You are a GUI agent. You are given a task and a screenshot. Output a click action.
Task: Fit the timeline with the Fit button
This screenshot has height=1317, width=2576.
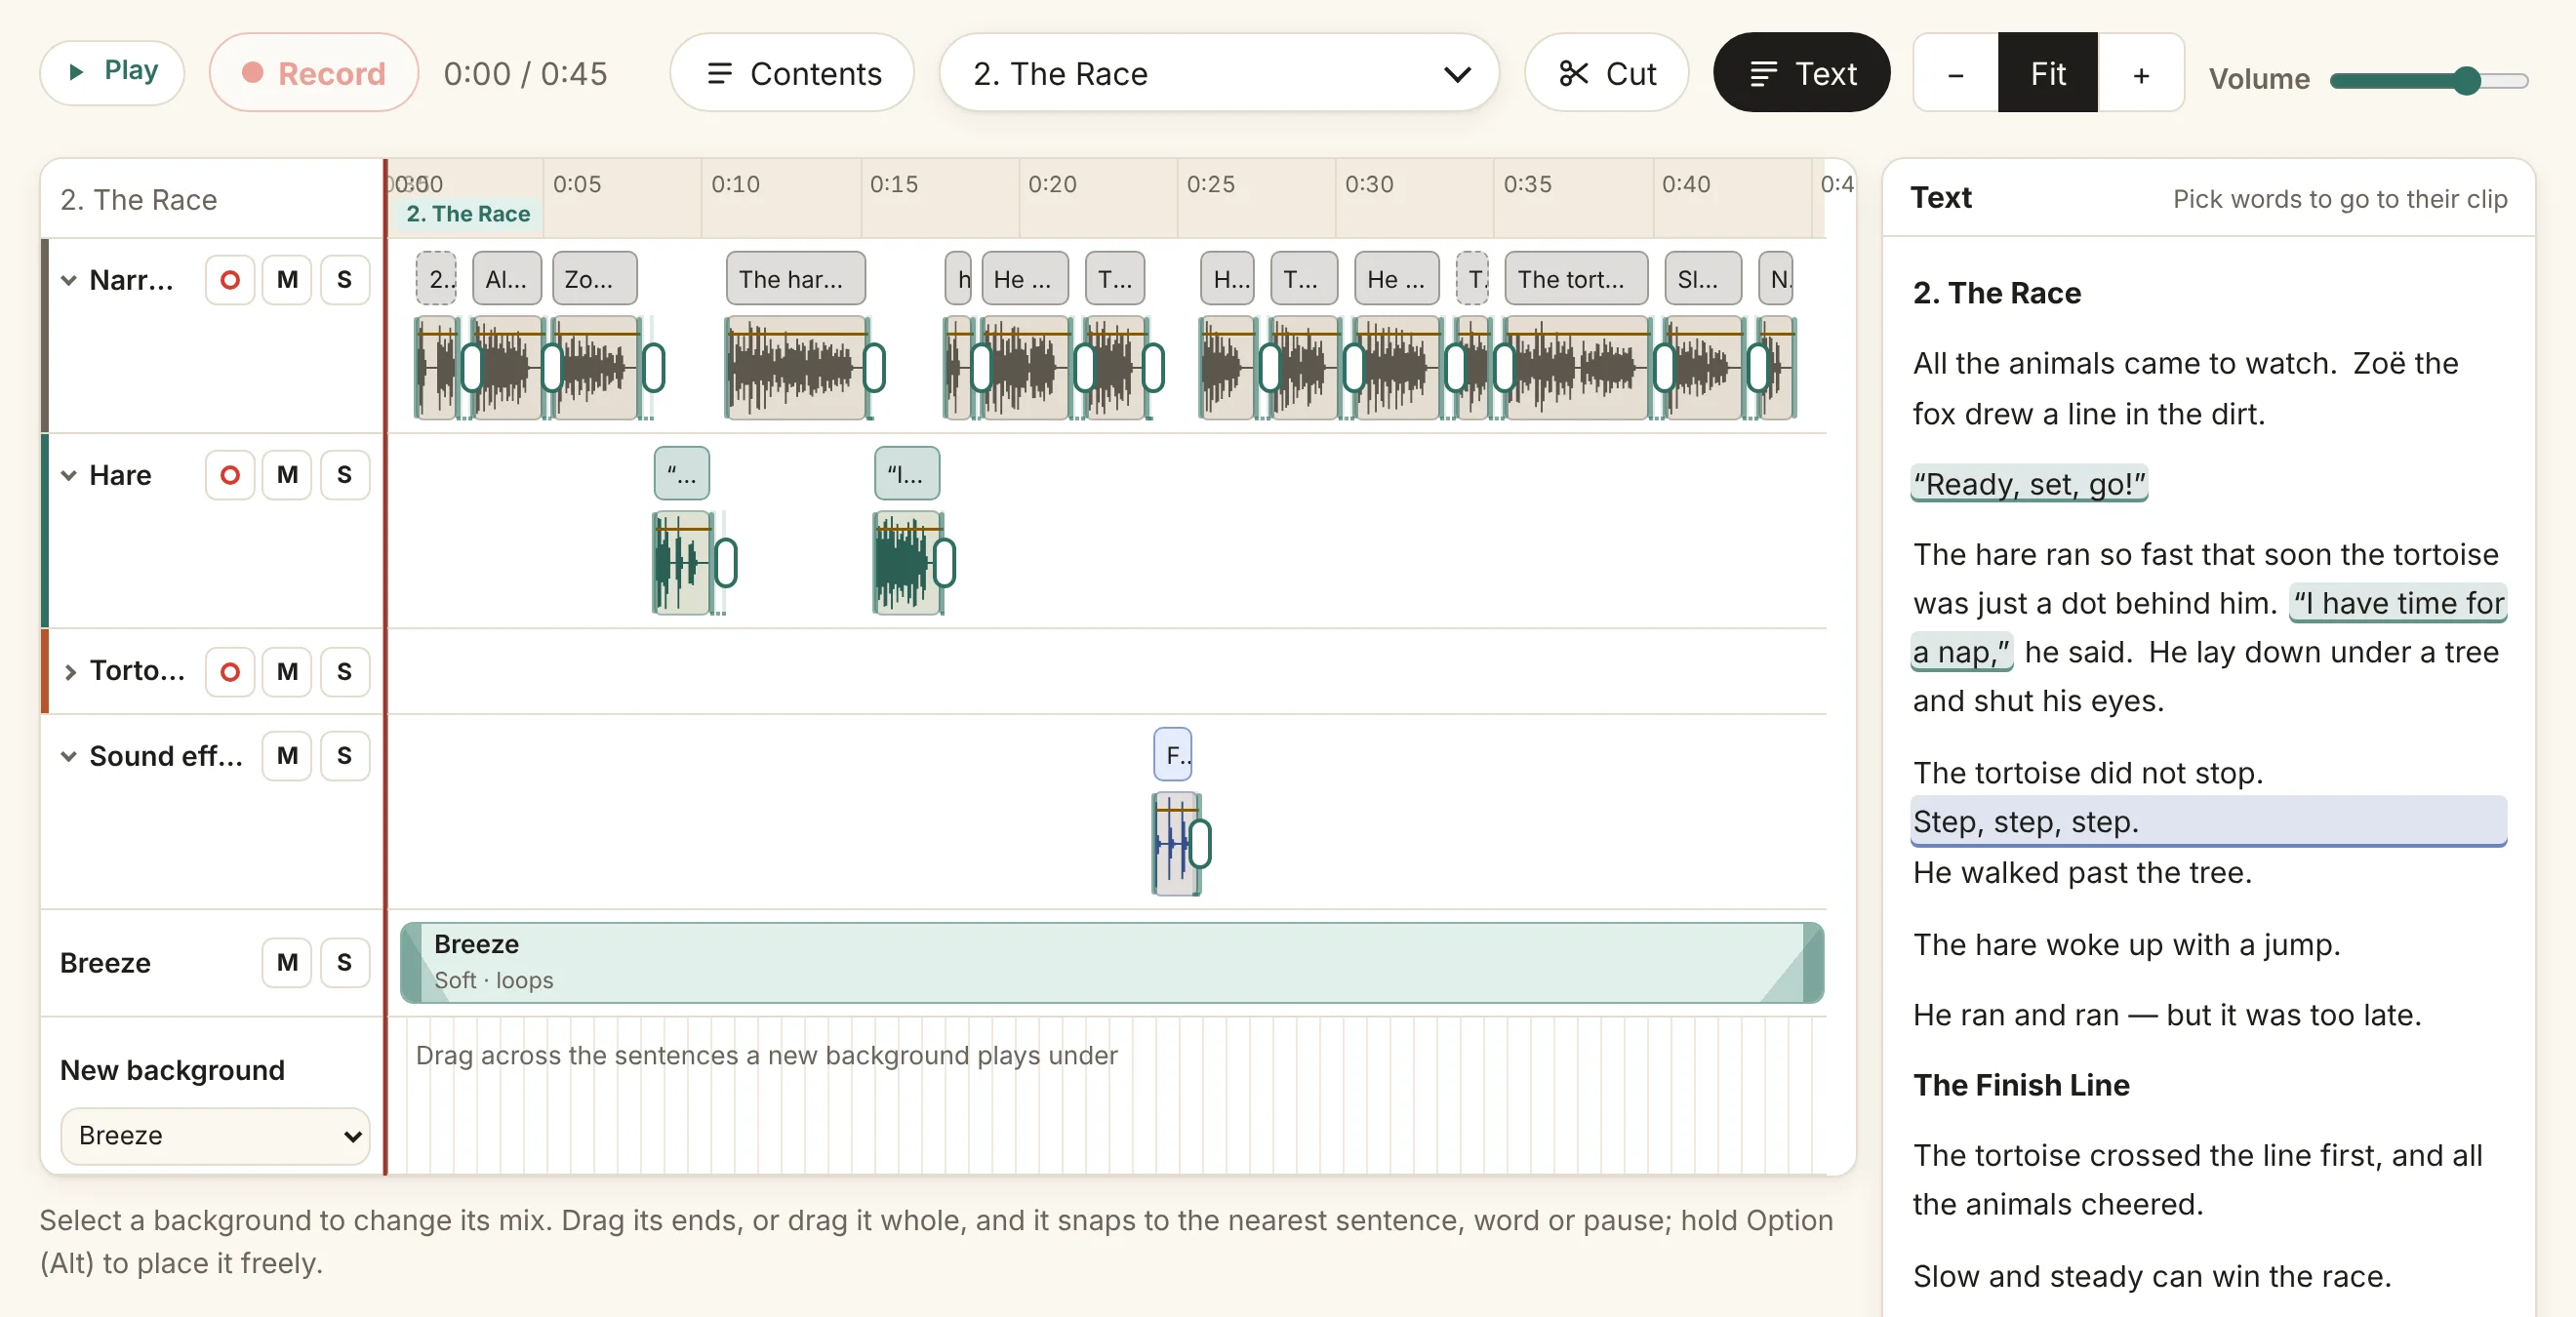point(2047,73)
